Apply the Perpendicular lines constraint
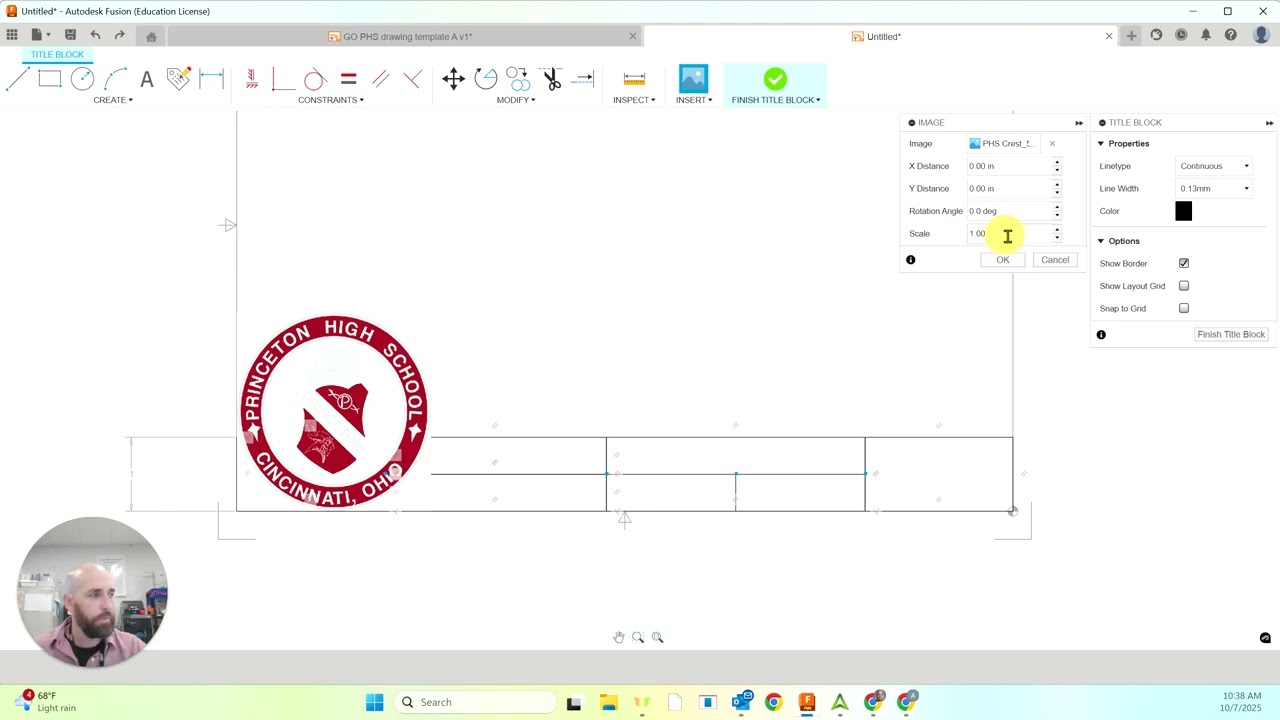1280x720 pixels. tap(412, 79)
